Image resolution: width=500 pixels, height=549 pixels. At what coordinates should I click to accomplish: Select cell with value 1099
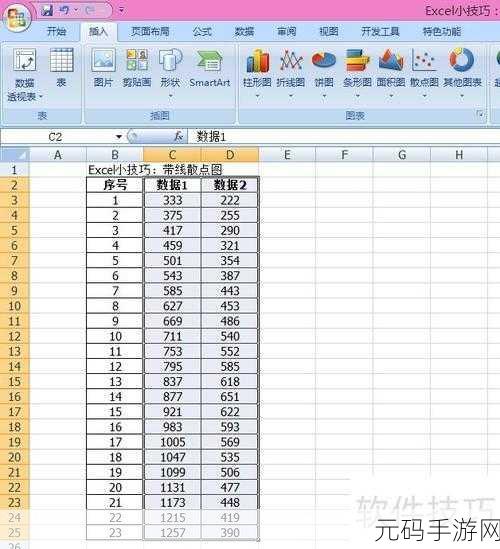(x=172, y=472)
